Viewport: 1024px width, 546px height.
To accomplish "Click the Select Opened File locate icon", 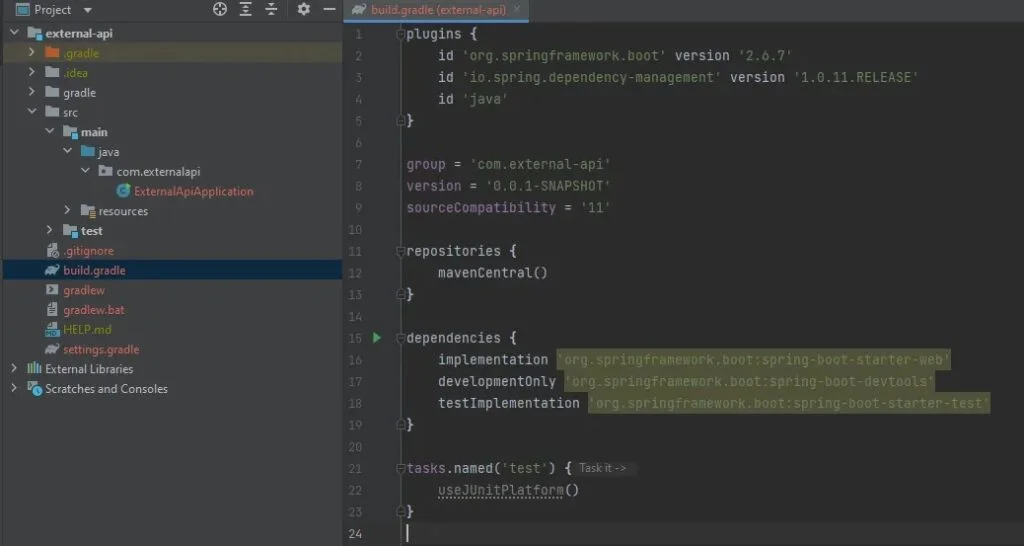I will point(220,10).
